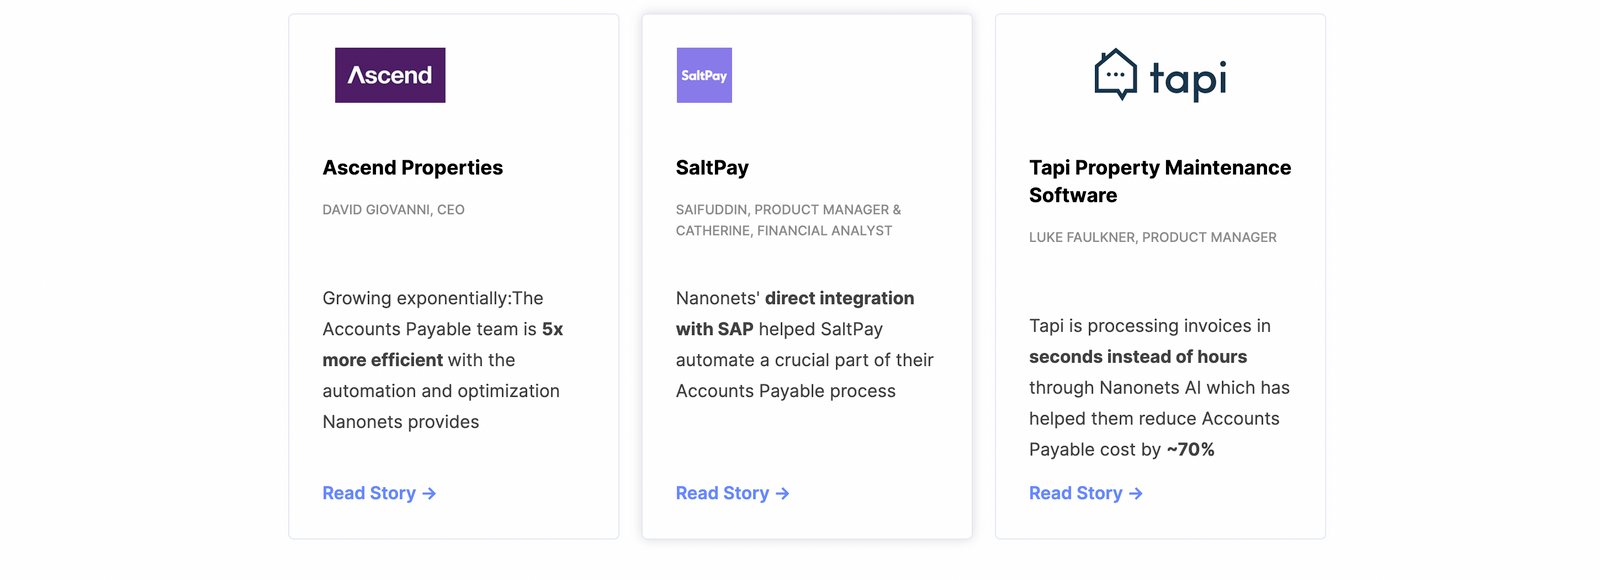Click the purple SaltPay logo
Image resolution: width=1600 pixels, height=580 pixels.
tap(704, 75)
